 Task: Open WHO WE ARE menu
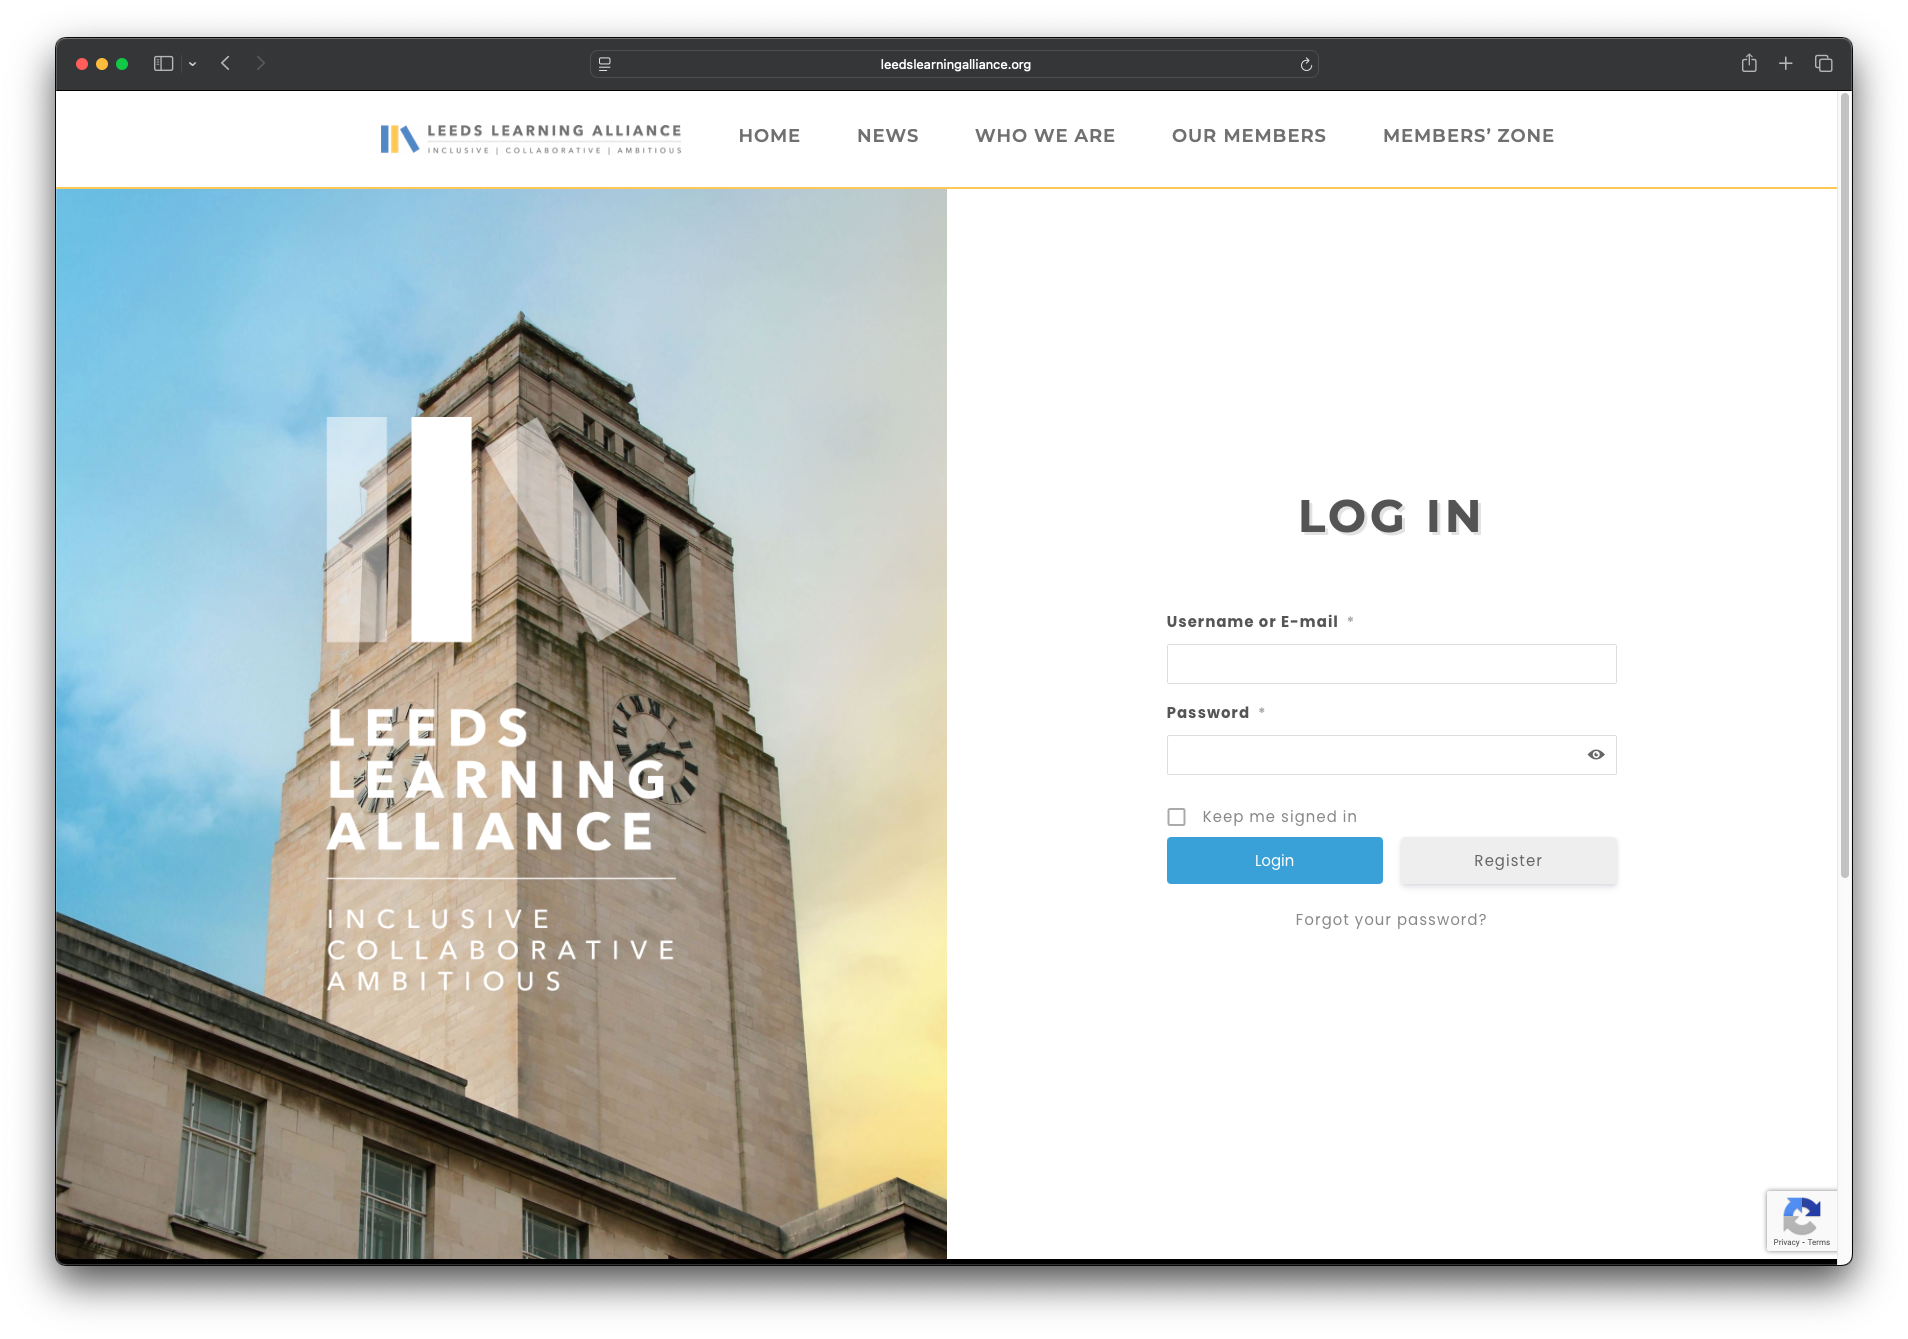1045,136
